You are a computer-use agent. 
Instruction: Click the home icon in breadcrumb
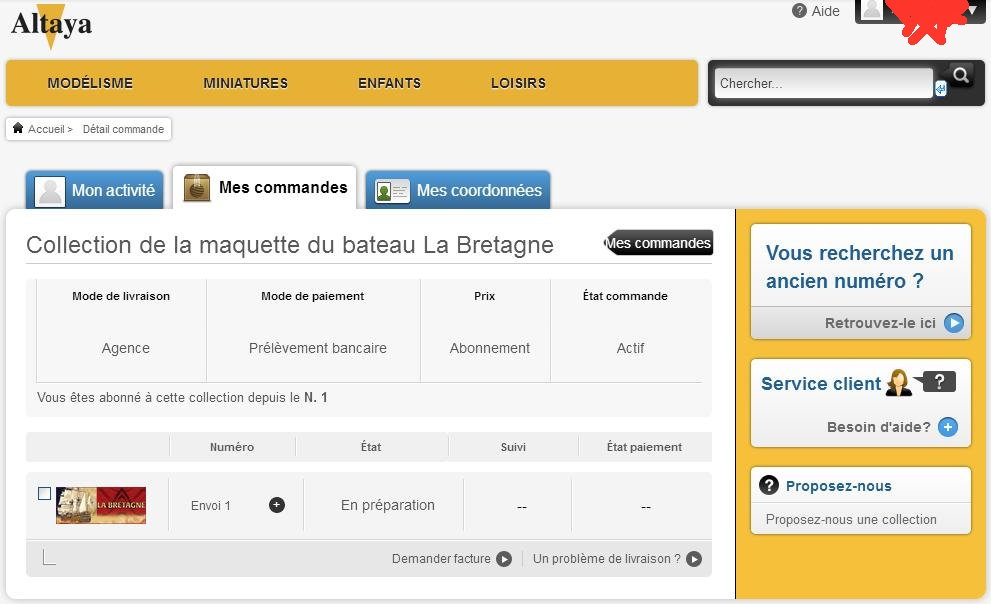[x=18, y=128]
